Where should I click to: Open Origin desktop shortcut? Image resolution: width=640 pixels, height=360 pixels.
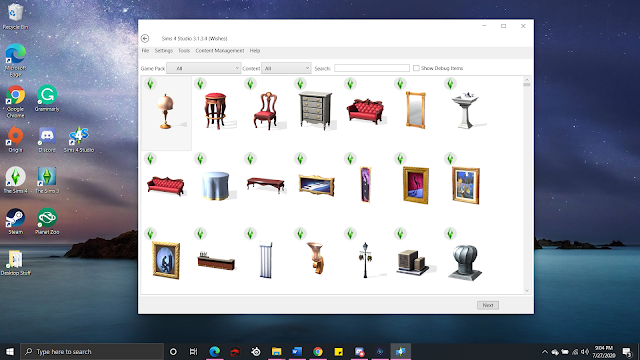[x=15, y=139]
